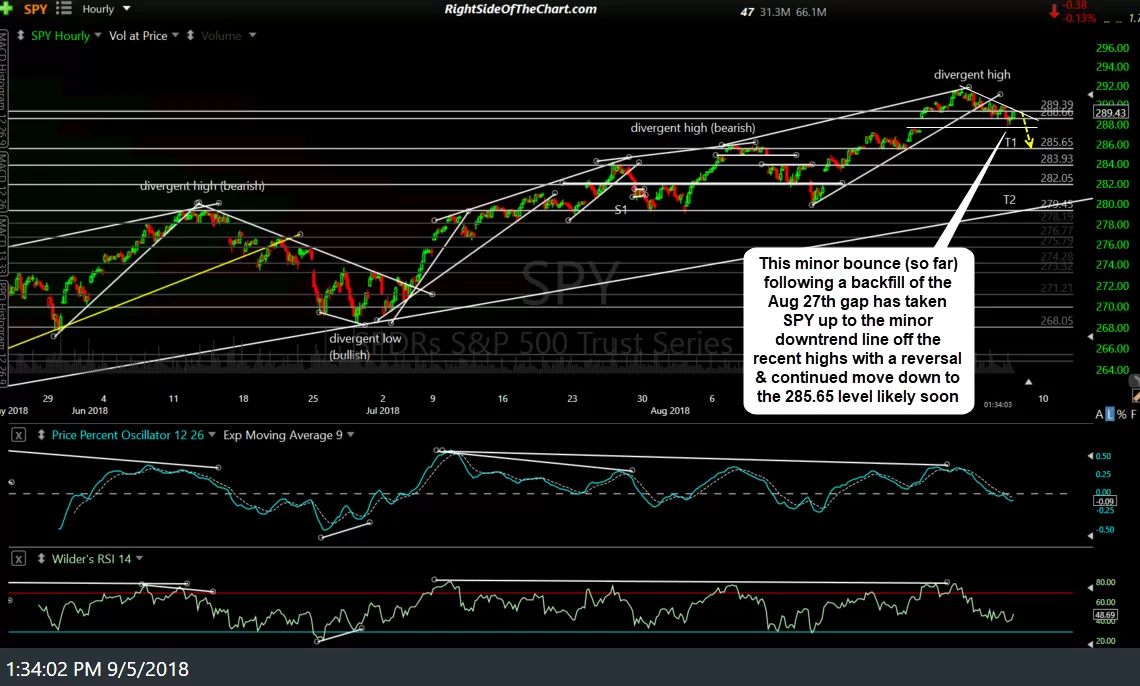Open the SPY Hourly plot dropdown arrow

[97, 35]
